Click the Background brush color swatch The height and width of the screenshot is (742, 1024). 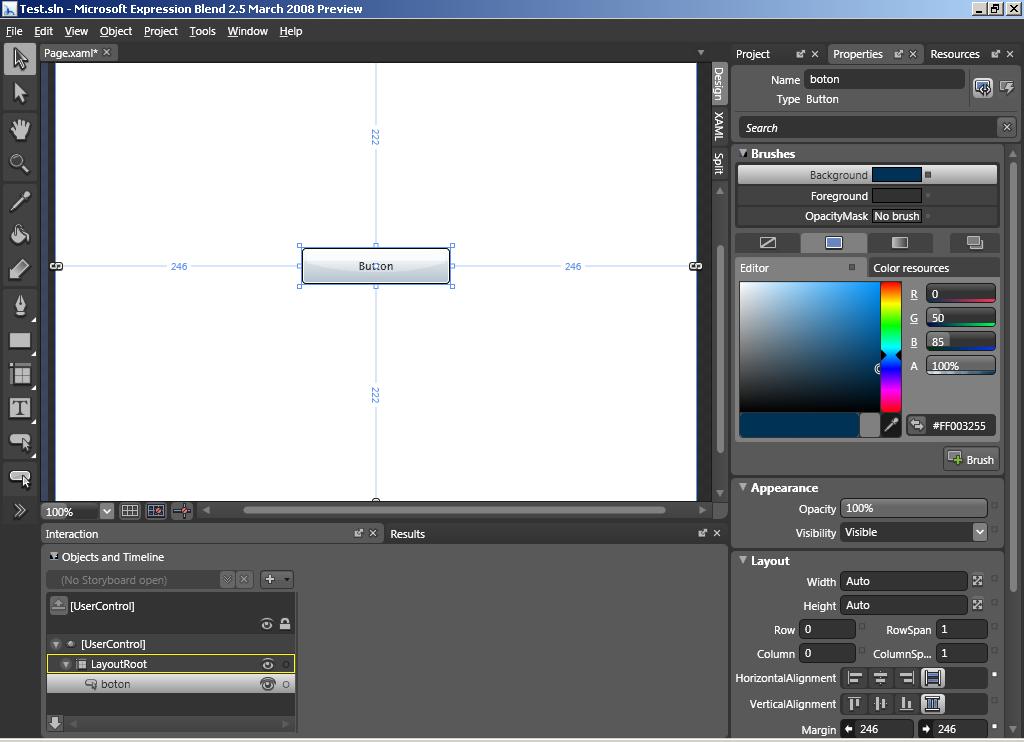[897, 175]
